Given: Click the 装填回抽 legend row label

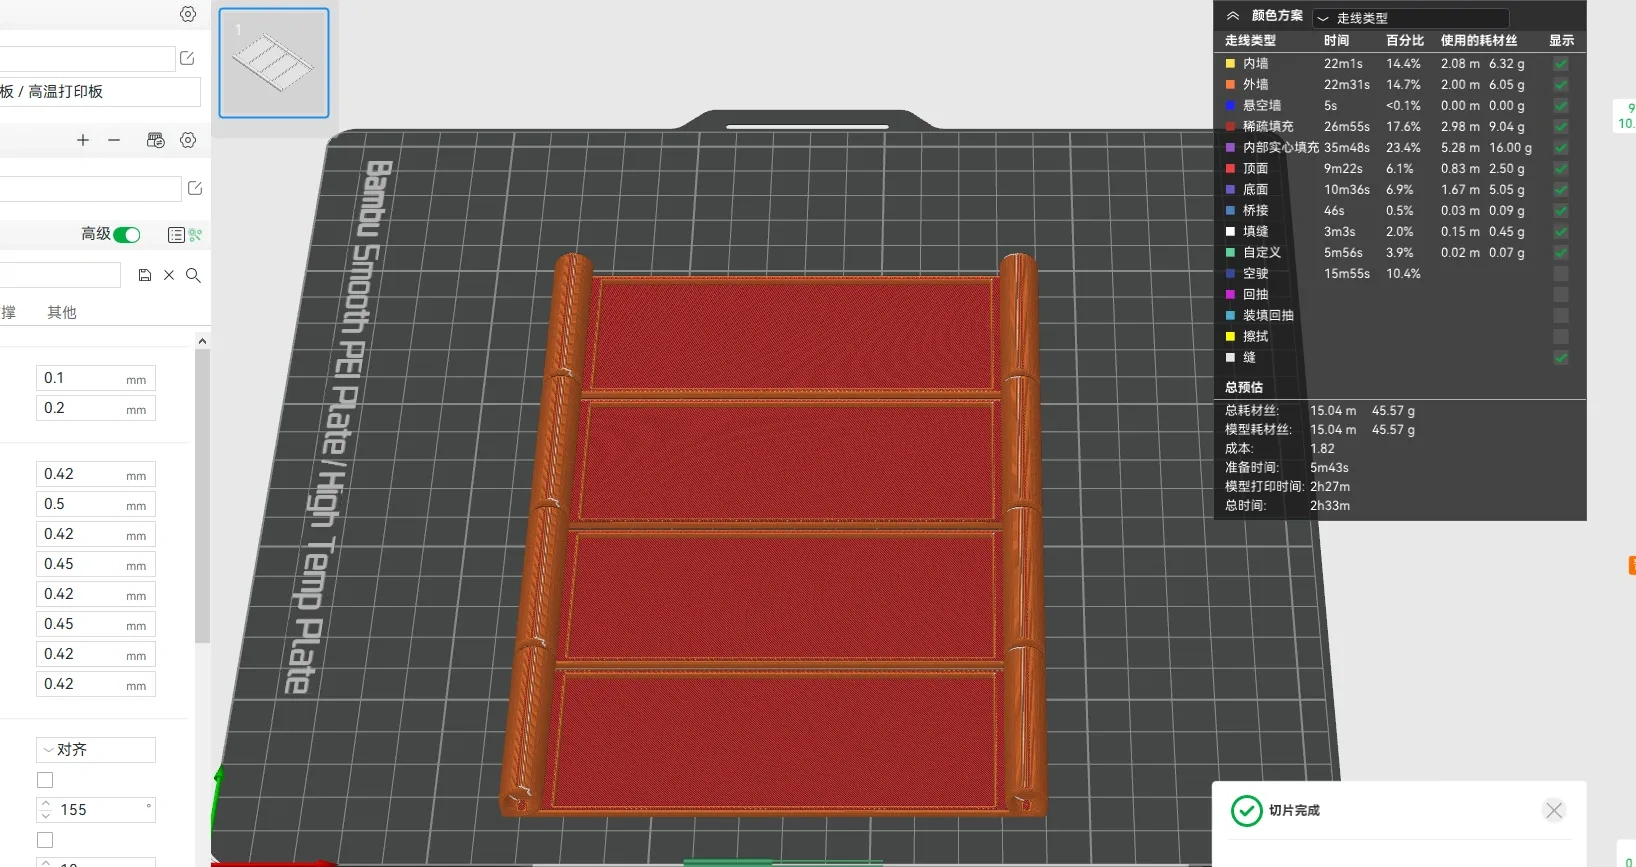Looking at the screenshot, I should pos(1268,316).
